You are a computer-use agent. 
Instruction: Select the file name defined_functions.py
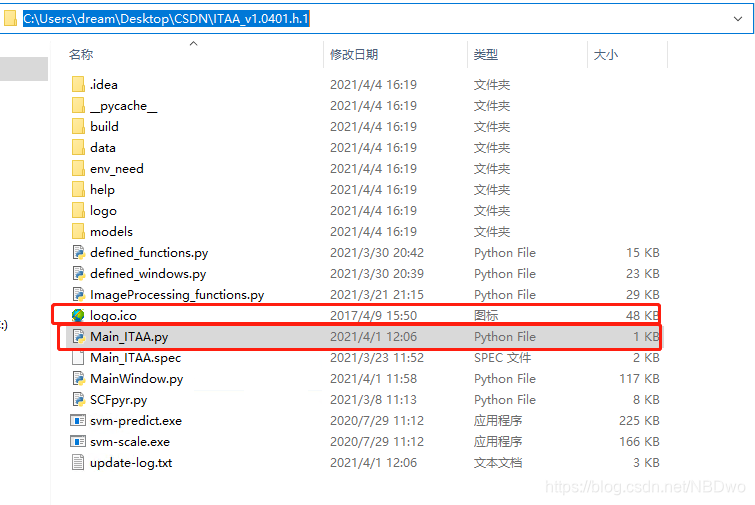[149, 253]
